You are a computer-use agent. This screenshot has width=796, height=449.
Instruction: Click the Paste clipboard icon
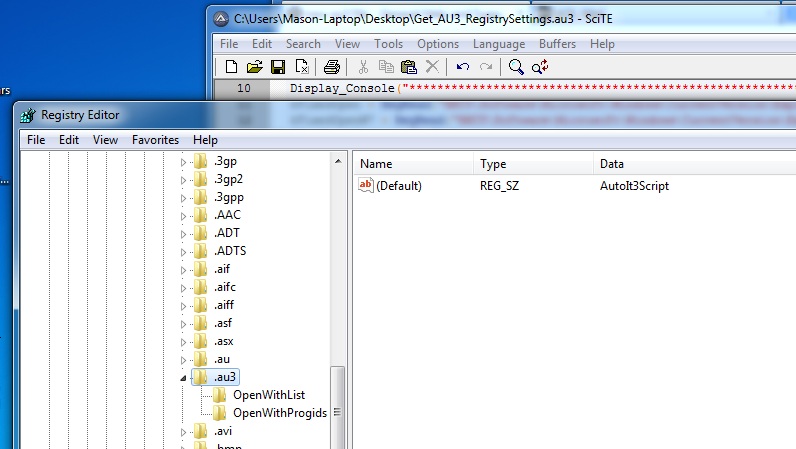408,67
